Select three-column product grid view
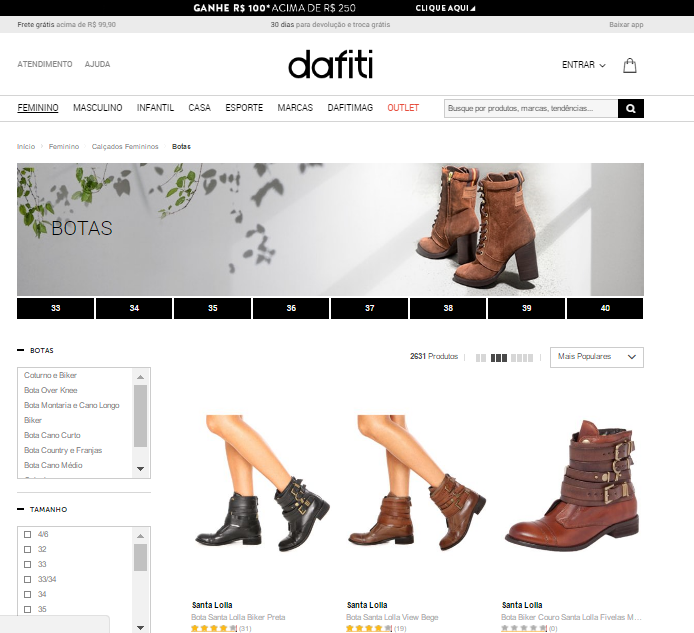Viewport: 694px width, 633px height. (x=500, y=357)
